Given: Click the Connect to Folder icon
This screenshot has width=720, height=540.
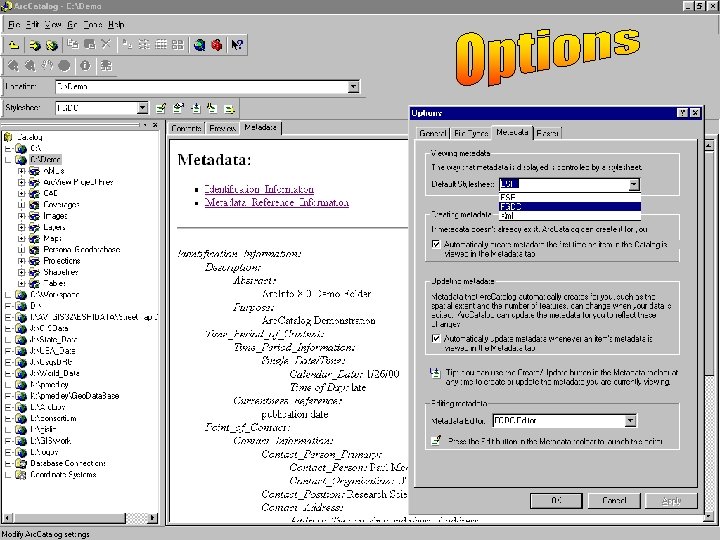Looking at the screenshot, I should (34, 45).
